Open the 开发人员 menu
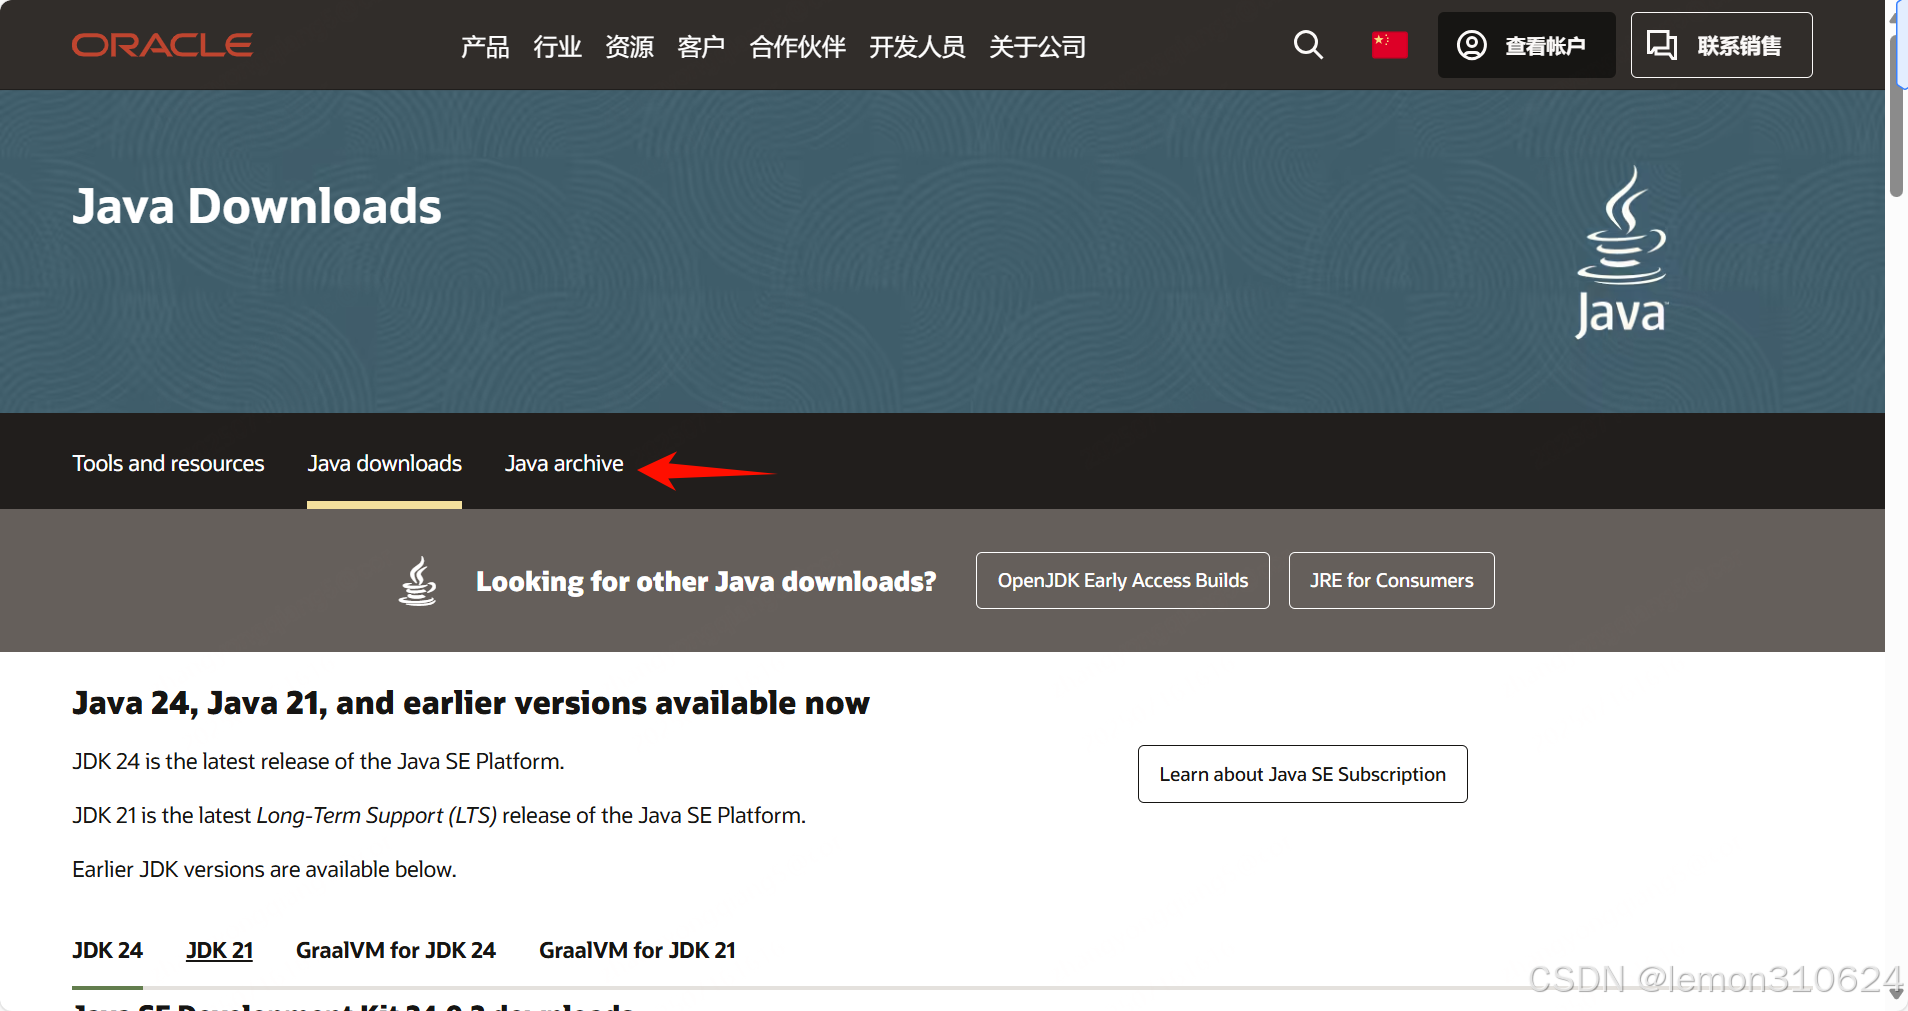The width and height of the screenshot is (1908, 1011). point(917,46)
